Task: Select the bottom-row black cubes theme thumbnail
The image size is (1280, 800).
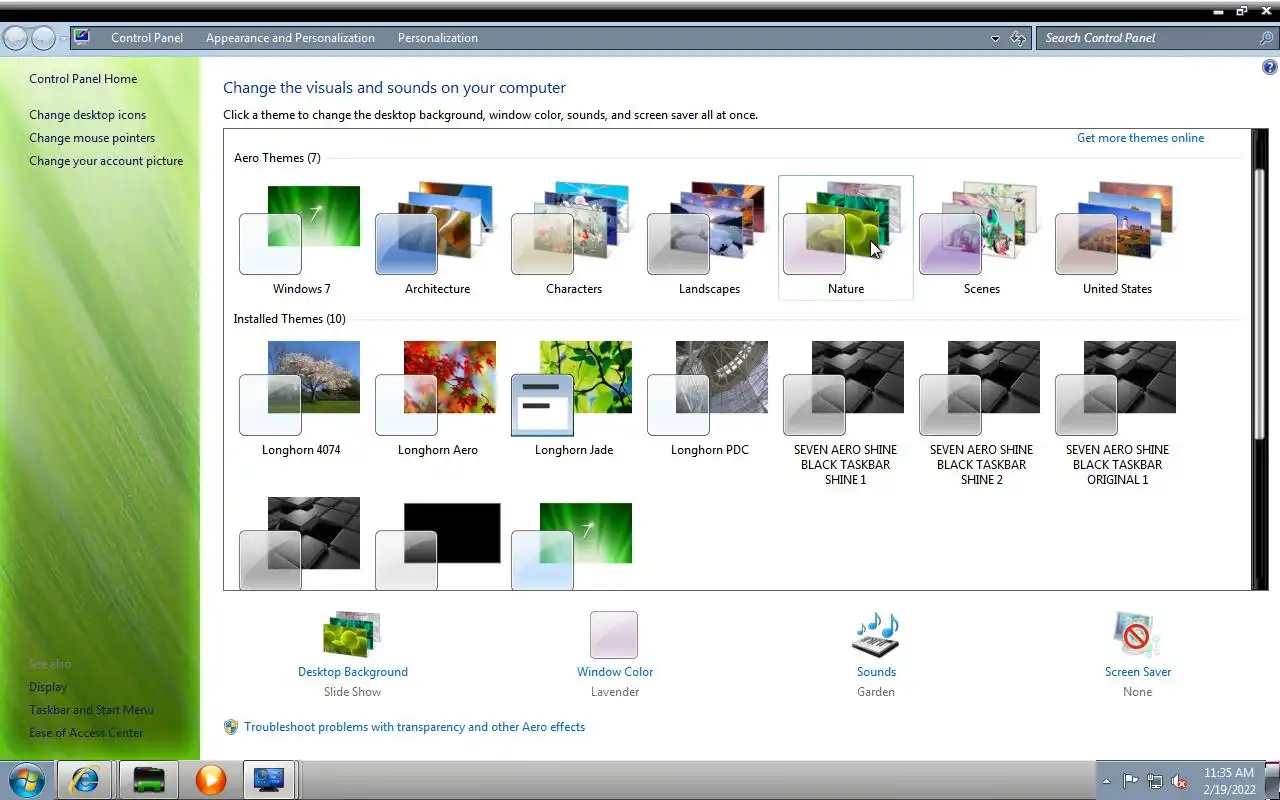Action: coord(300,543)
